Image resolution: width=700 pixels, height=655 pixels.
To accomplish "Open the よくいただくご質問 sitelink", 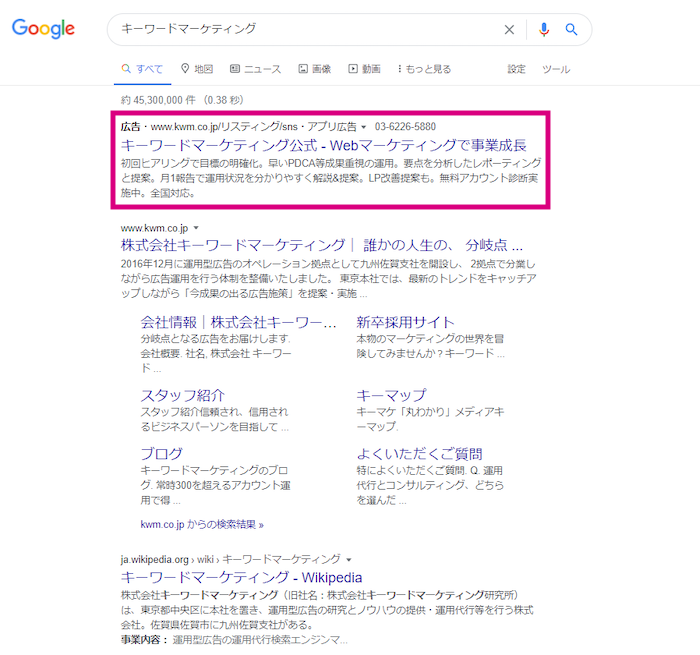I will (420, 454).
